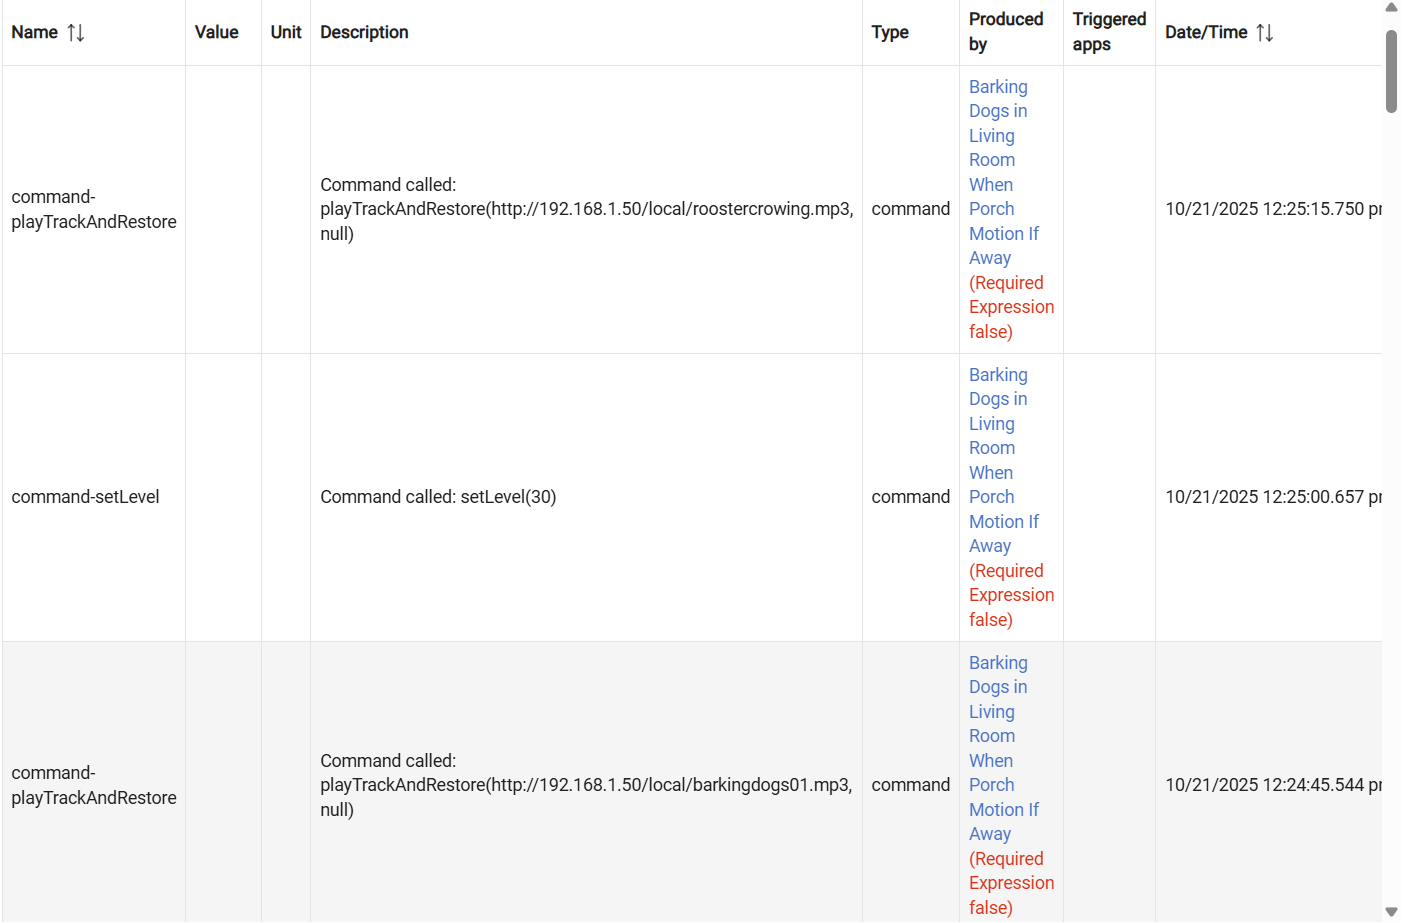The image size is (1405, 923).
Task: Click the sort arrows beside Name
Action: pyautogui.click(x=76, y=33)
